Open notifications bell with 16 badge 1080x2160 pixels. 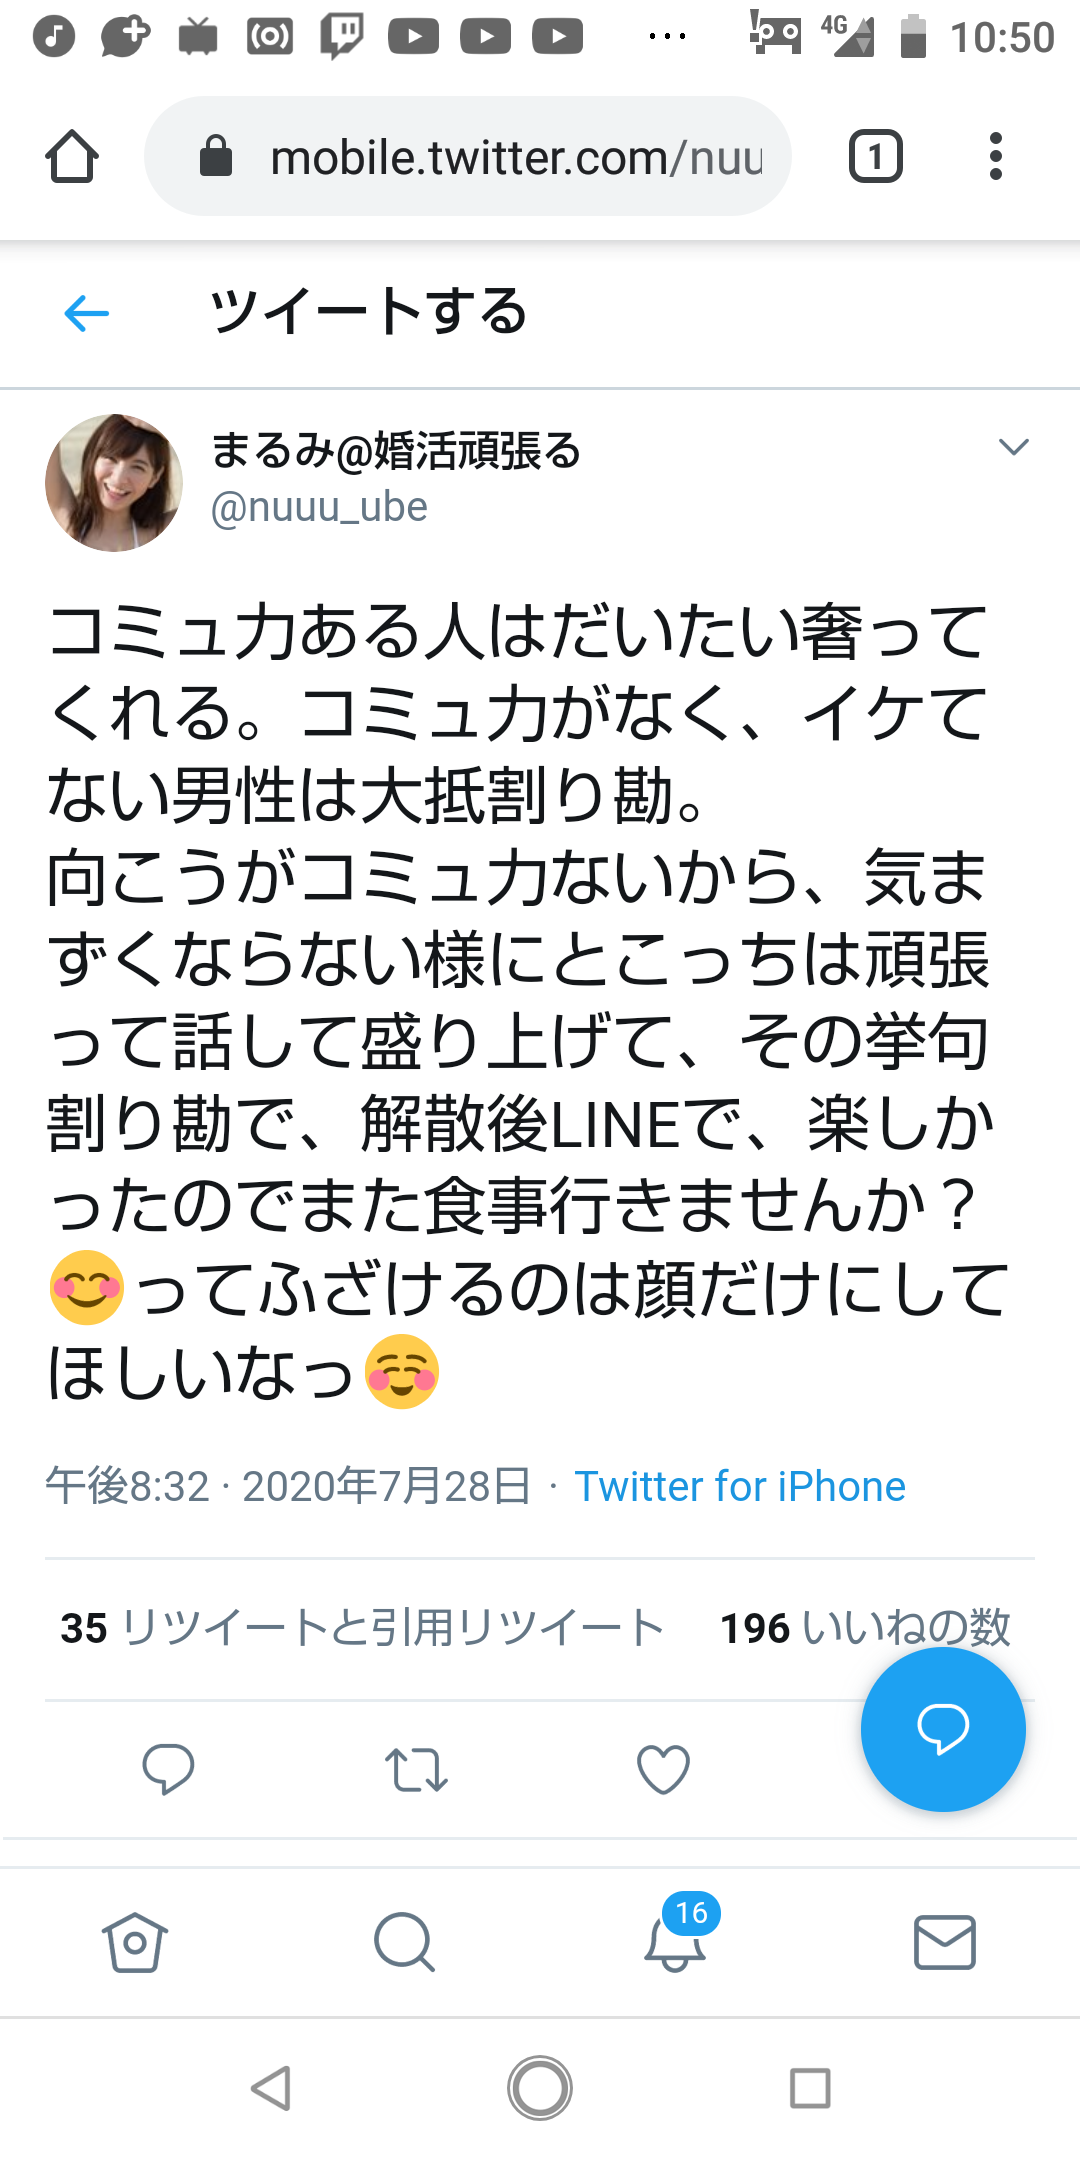pos(675,1940)
